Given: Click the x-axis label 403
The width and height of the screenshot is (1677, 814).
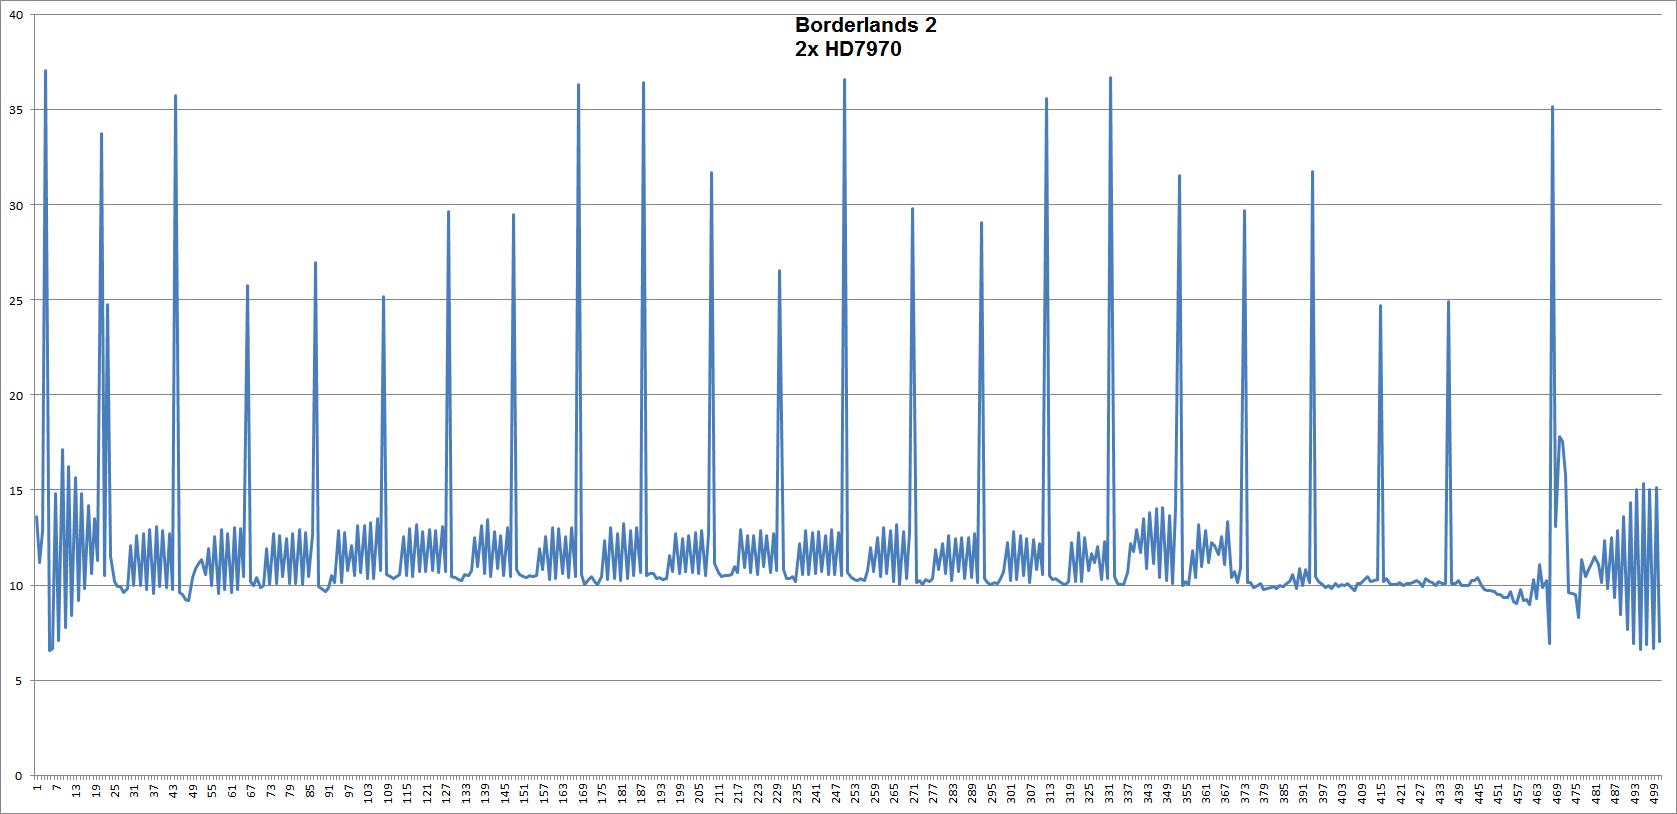Looking at the screenshot, I should coord(1343,793).
